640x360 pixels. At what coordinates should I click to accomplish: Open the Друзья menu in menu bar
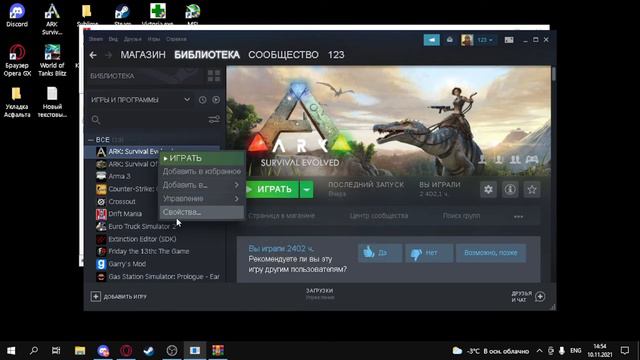(133, 39)
